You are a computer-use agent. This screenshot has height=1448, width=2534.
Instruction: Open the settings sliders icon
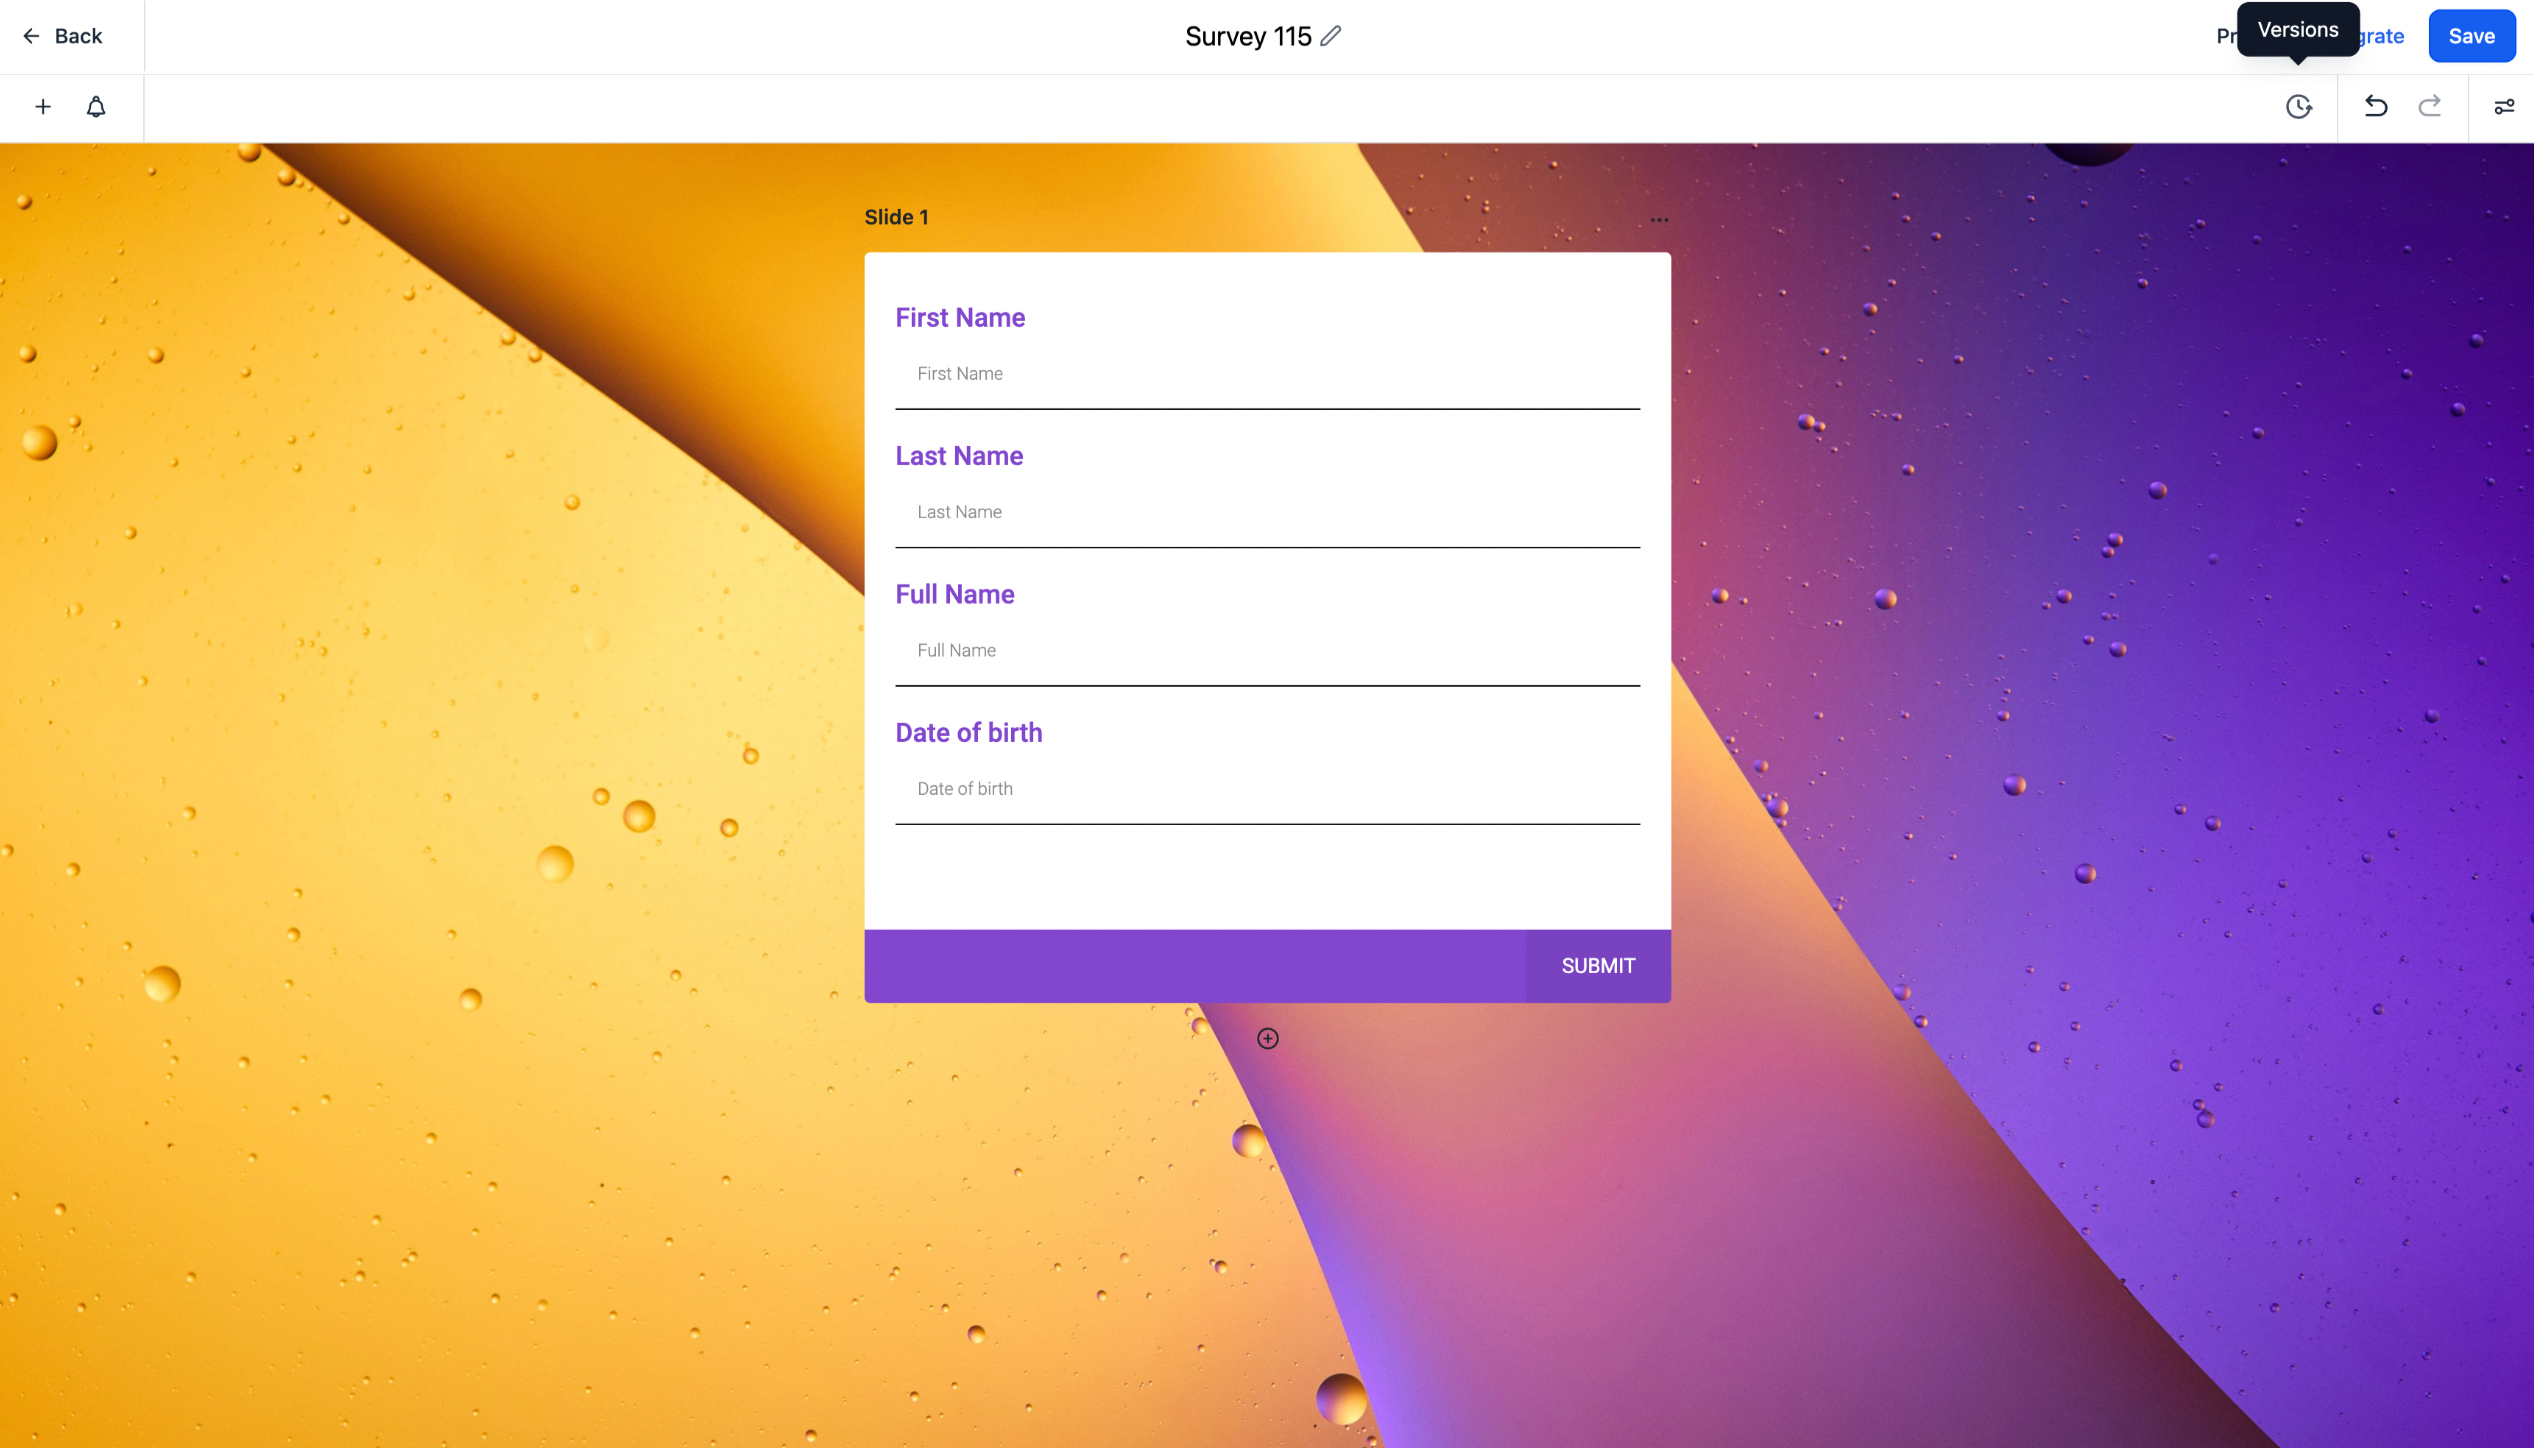pyautogui.click(x=2503, y=107)
